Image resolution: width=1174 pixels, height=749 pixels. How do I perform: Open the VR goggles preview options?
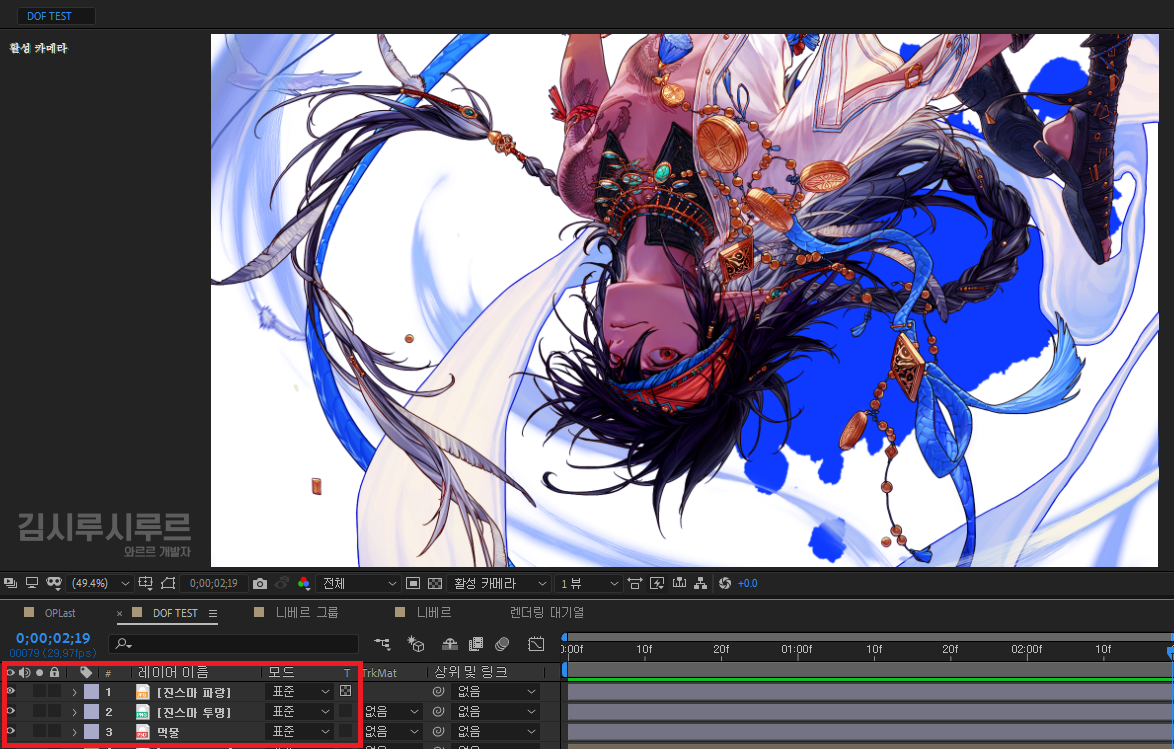coord(54,583)
